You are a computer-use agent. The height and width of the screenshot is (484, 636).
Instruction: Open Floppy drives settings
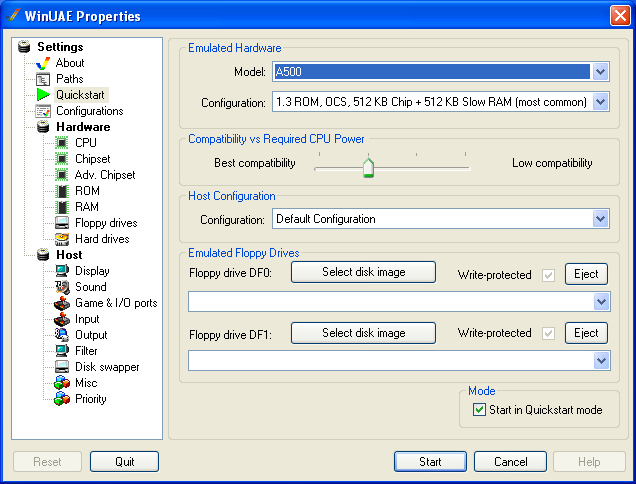click(106, 223)
